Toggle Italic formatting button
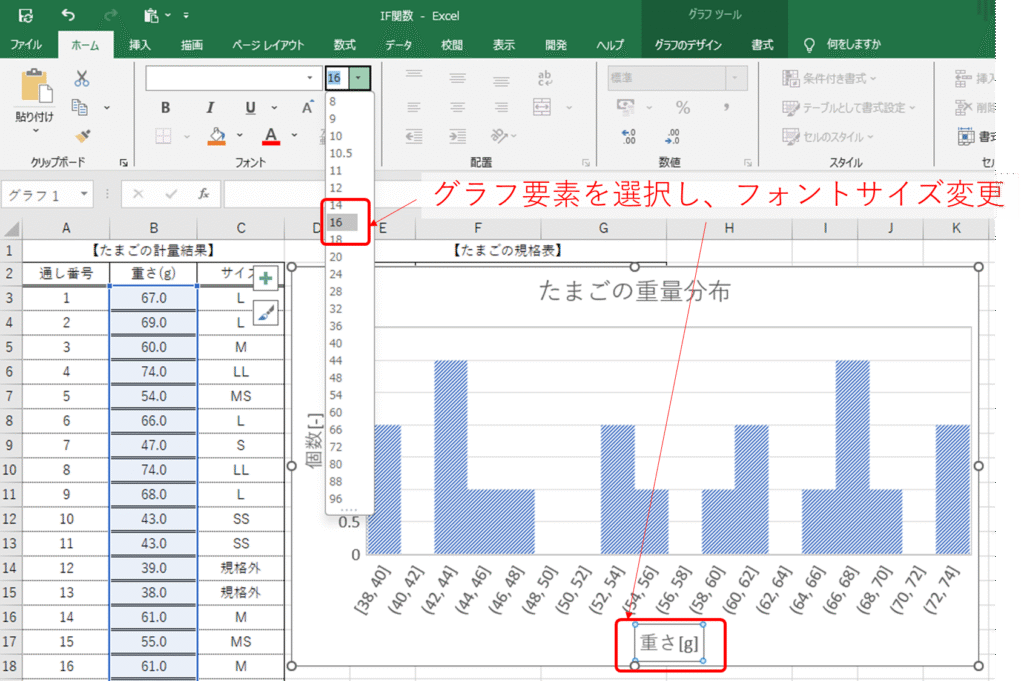 point(209,108)
